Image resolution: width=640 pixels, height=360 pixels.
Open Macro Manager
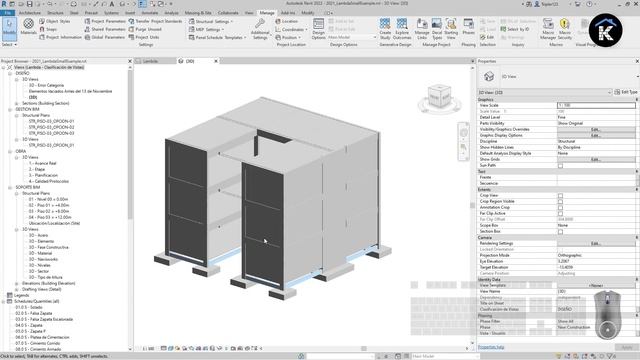[548, 29]
